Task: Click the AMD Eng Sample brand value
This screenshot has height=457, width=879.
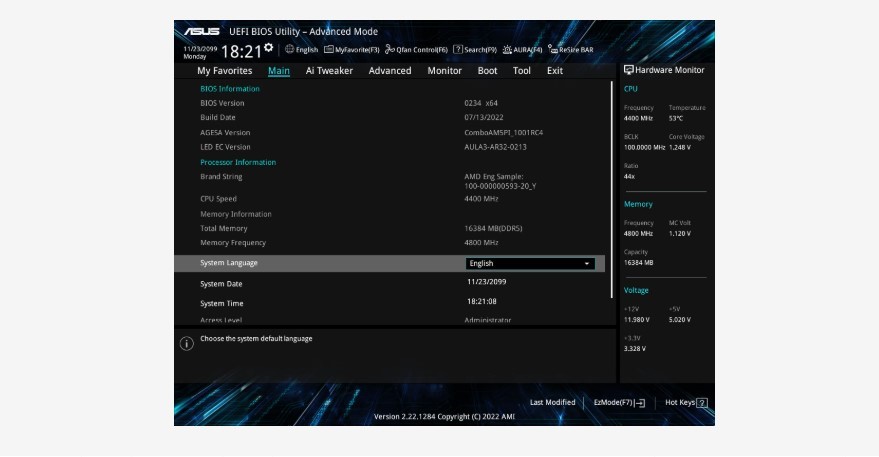Action: pyautogui.click(x=500, y=181)
